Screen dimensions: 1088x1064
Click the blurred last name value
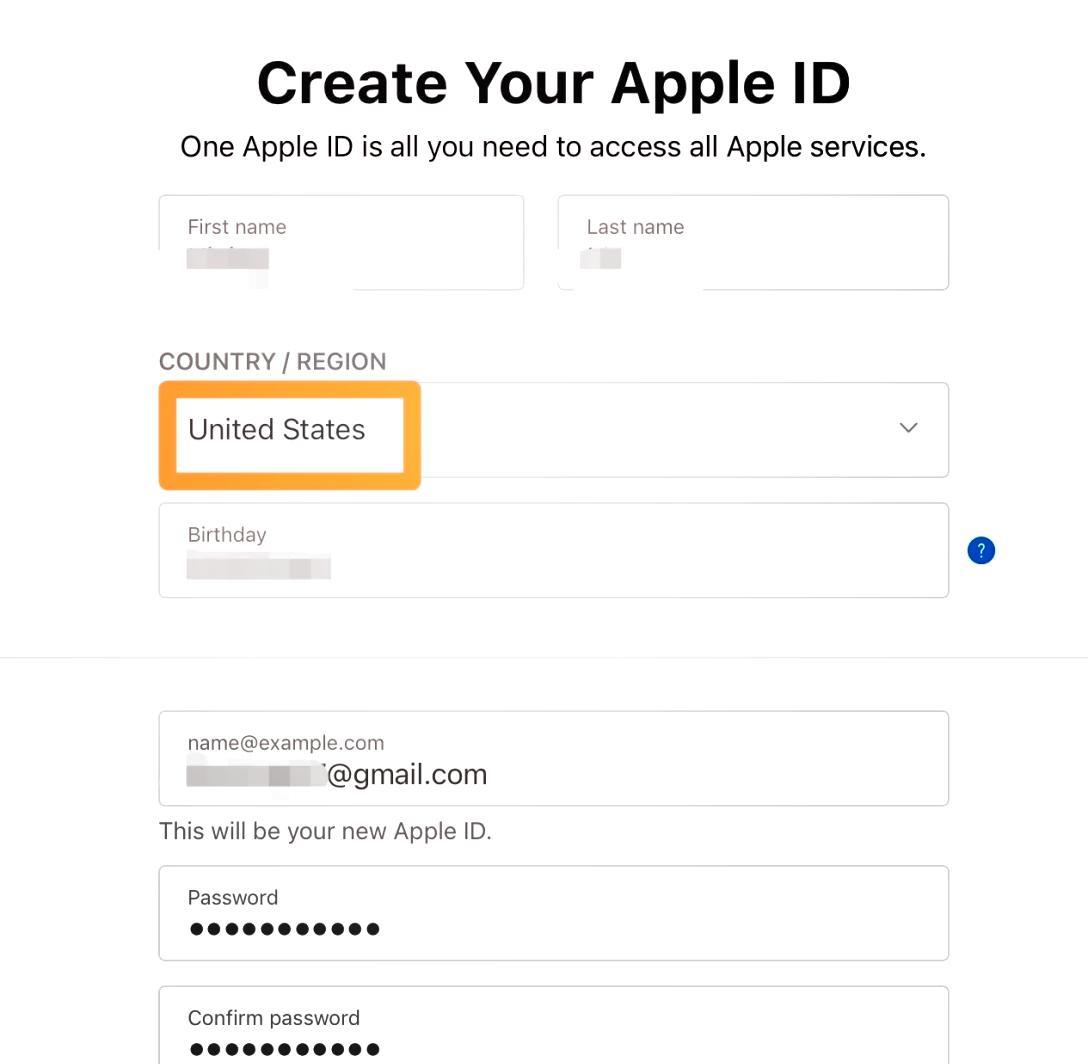(601, 258)
